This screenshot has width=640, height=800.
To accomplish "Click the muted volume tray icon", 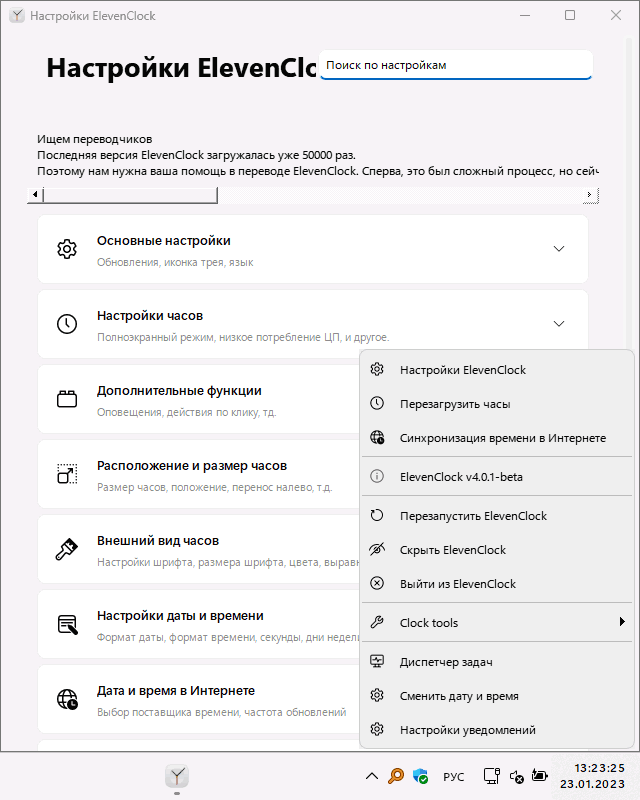I will click(516, 777).
